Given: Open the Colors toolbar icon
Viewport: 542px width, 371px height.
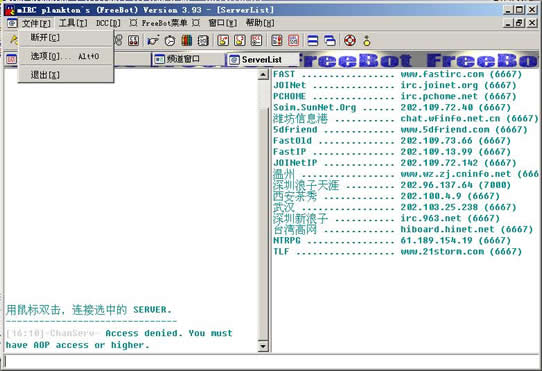Looking at the screenshot, I should [x=187, y=41].
